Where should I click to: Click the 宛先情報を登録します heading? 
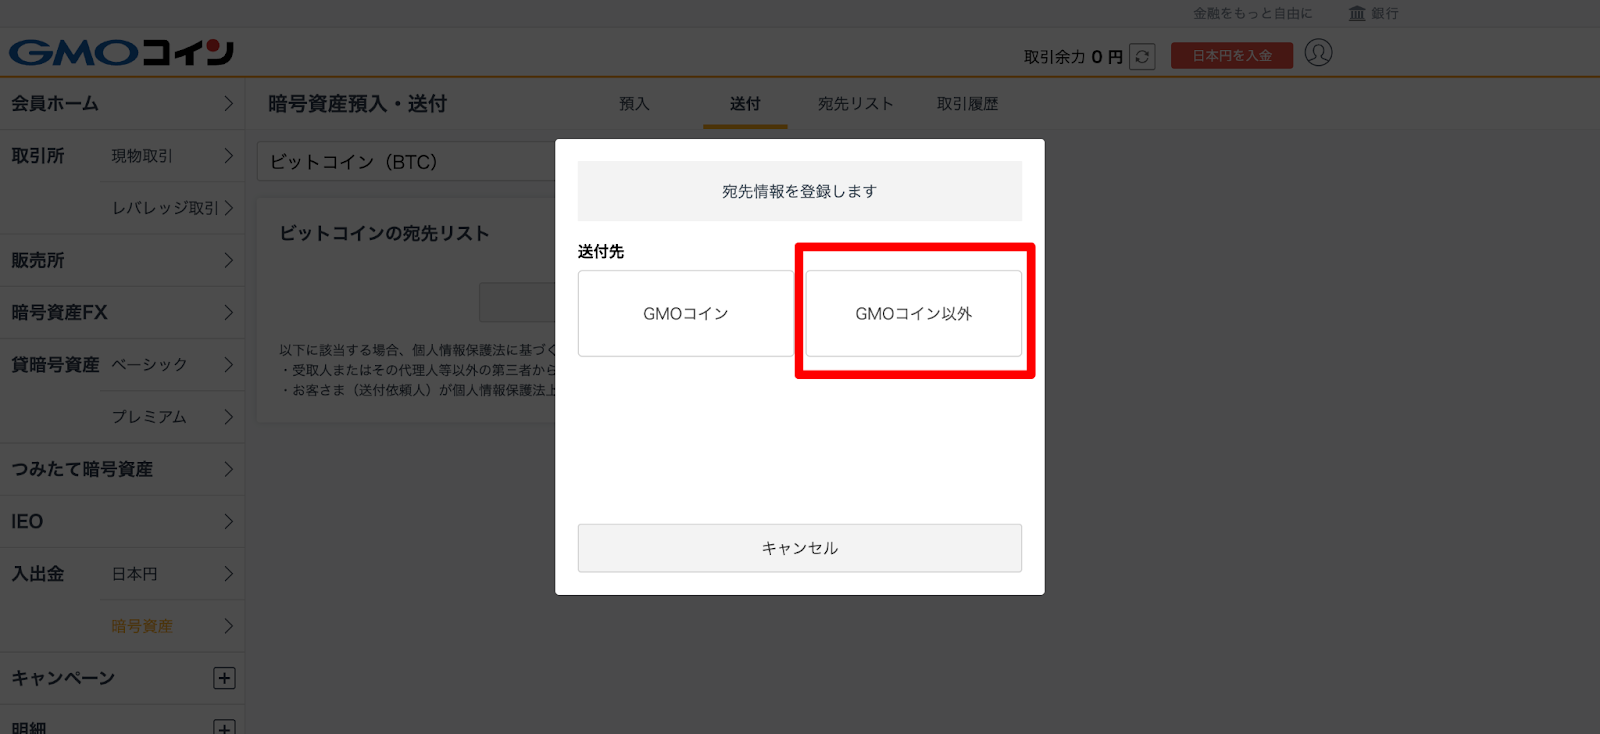click(x=800, y=191)
